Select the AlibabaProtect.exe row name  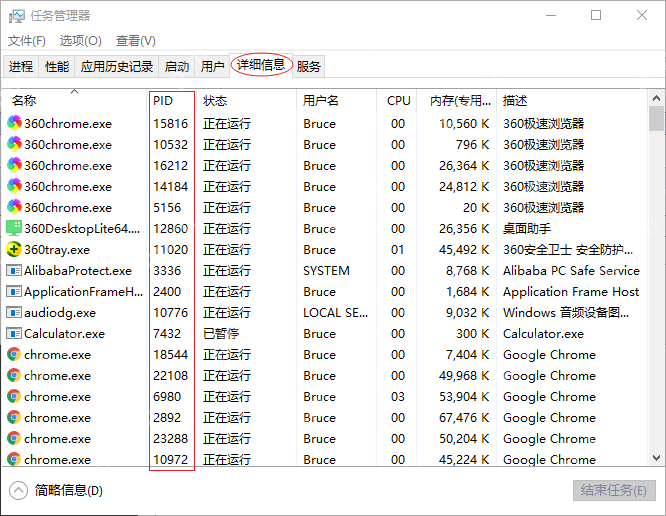[x=78, y=271]
